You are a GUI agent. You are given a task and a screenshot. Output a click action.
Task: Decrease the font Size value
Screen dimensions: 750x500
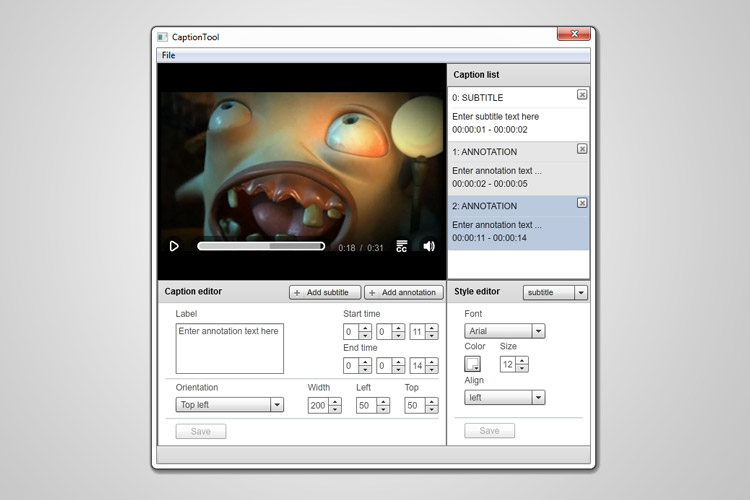point(522,368)
